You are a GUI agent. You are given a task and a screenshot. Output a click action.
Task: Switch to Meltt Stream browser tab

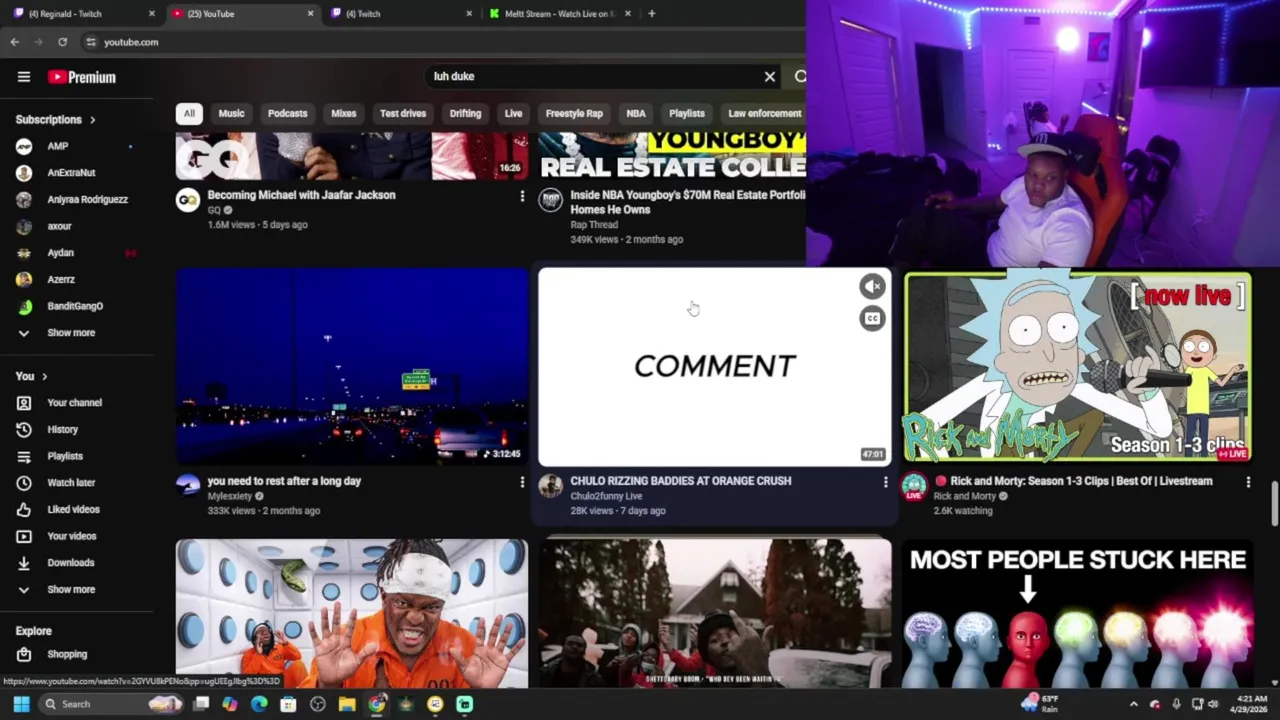(560, 14)
